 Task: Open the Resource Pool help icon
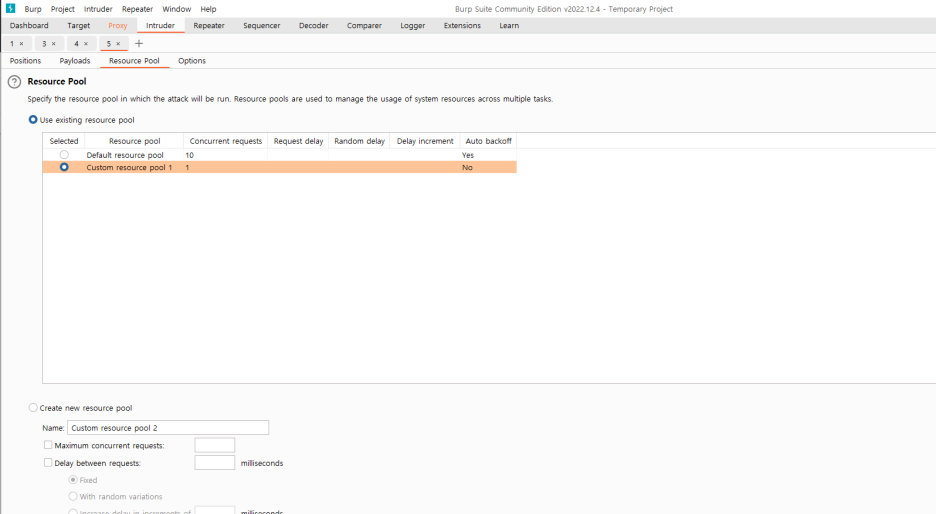(x=14, y=82)
